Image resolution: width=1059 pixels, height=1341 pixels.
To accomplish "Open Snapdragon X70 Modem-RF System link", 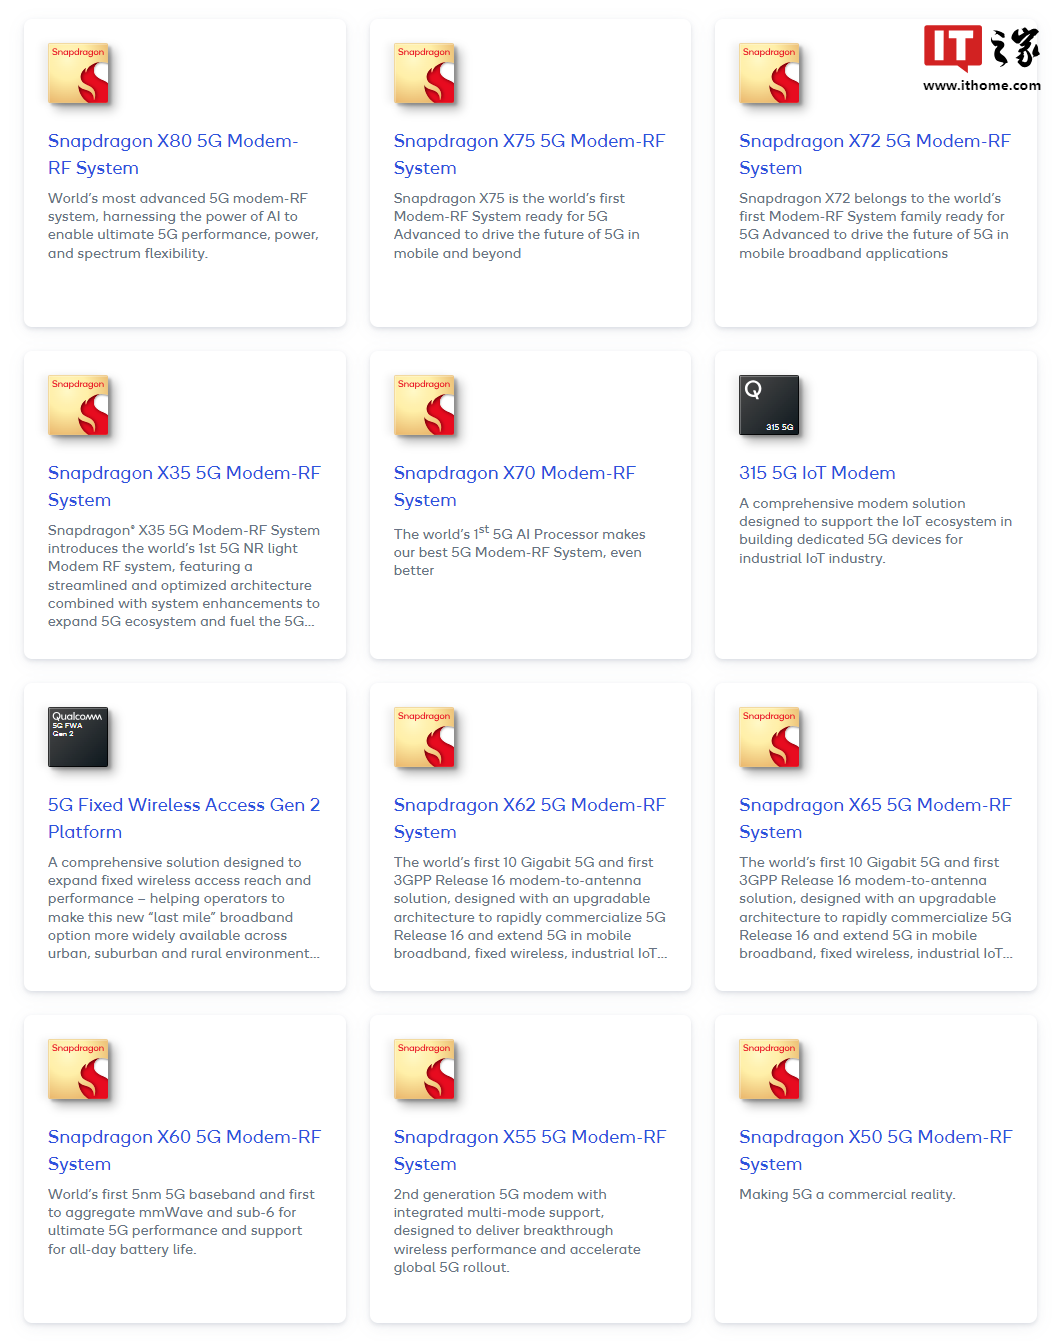I will point(514,486).
